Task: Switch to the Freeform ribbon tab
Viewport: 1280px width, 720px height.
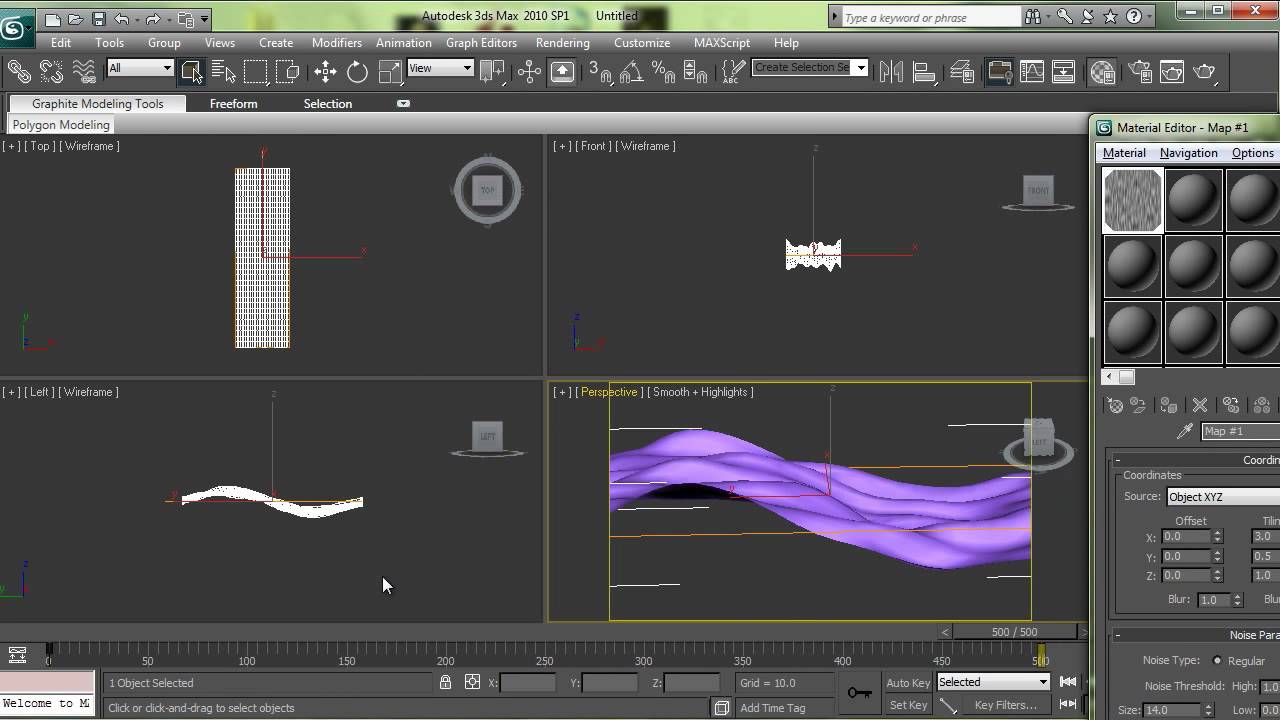Action: [233, 104]
